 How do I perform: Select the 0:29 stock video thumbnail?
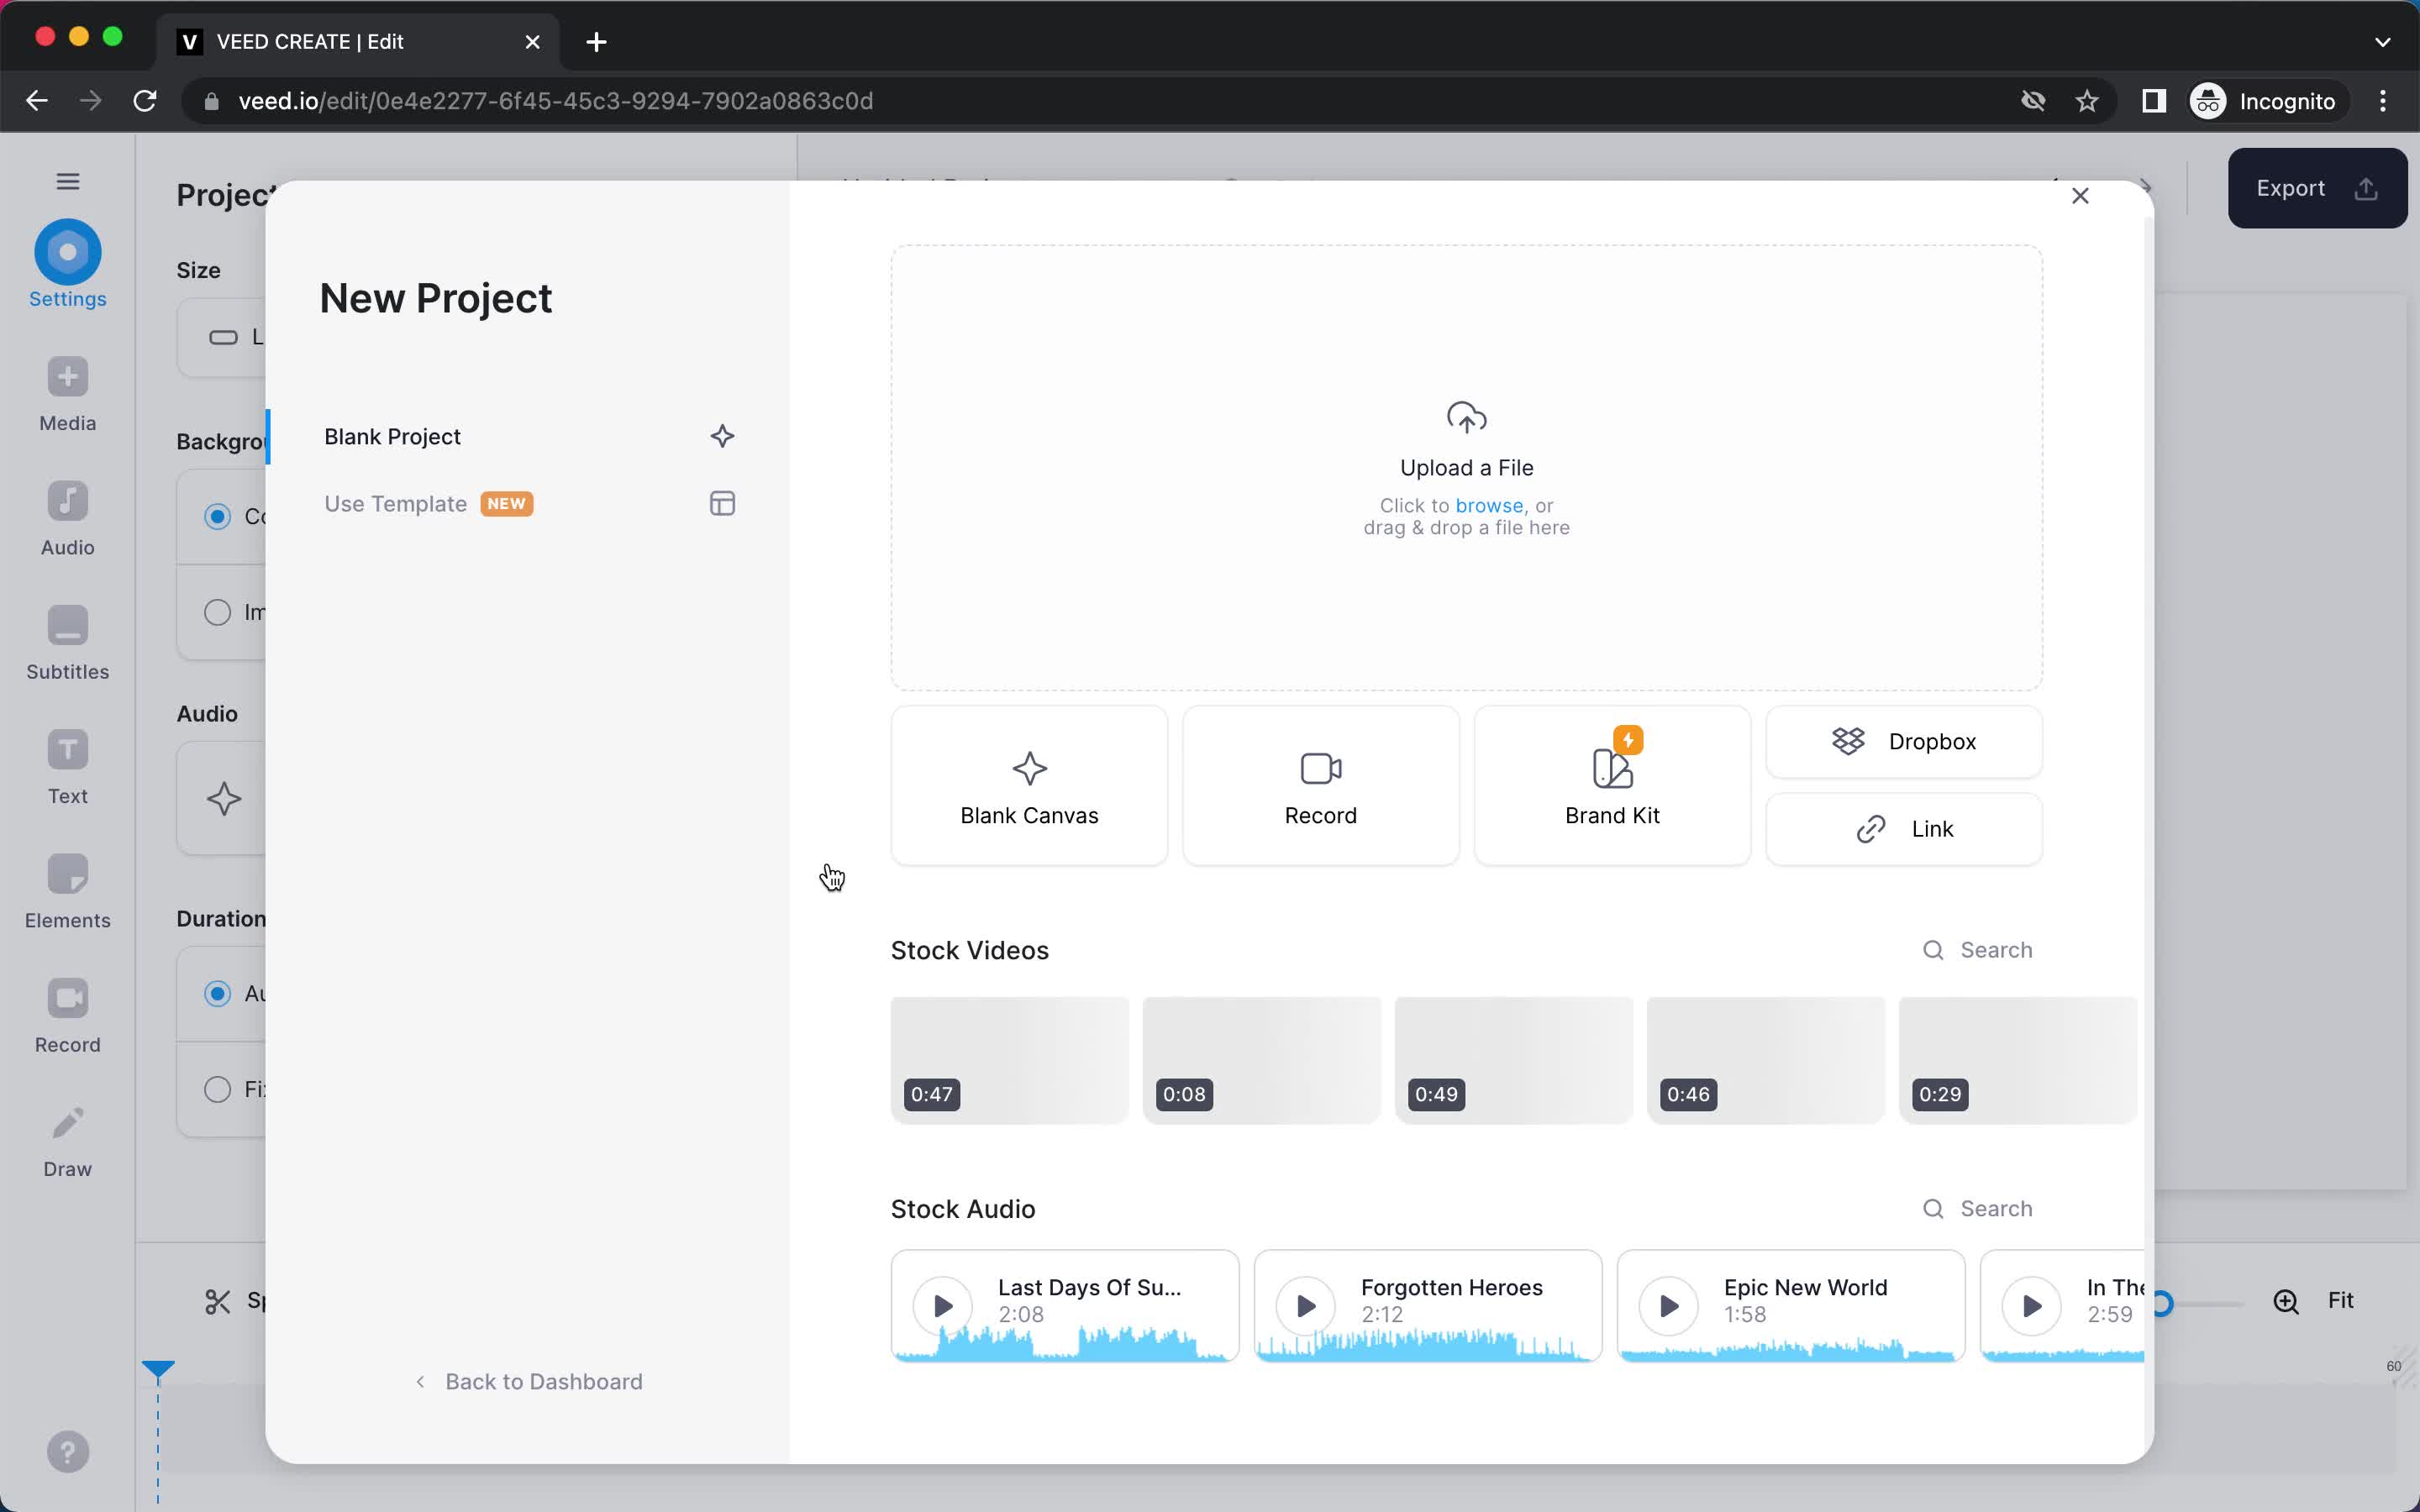(x=2017, y=1060)
